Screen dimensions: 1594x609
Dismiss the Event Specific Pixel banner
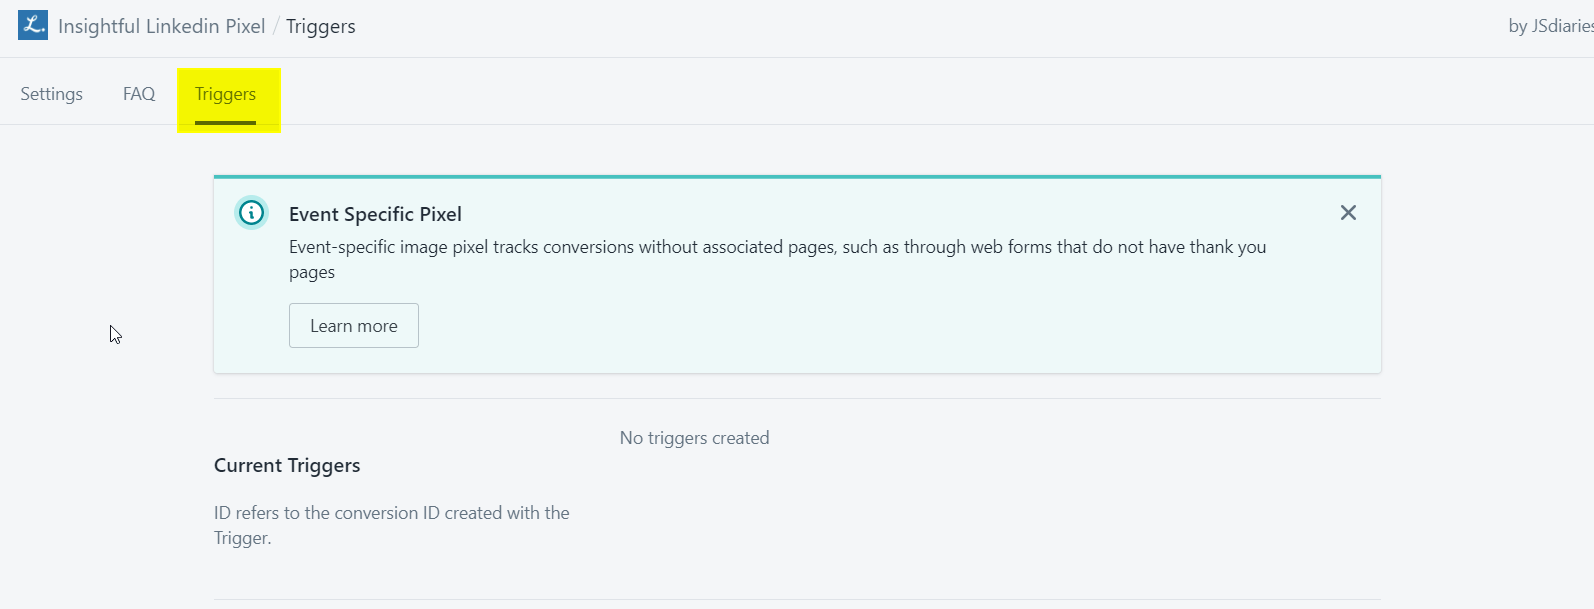click(1348, 212)
